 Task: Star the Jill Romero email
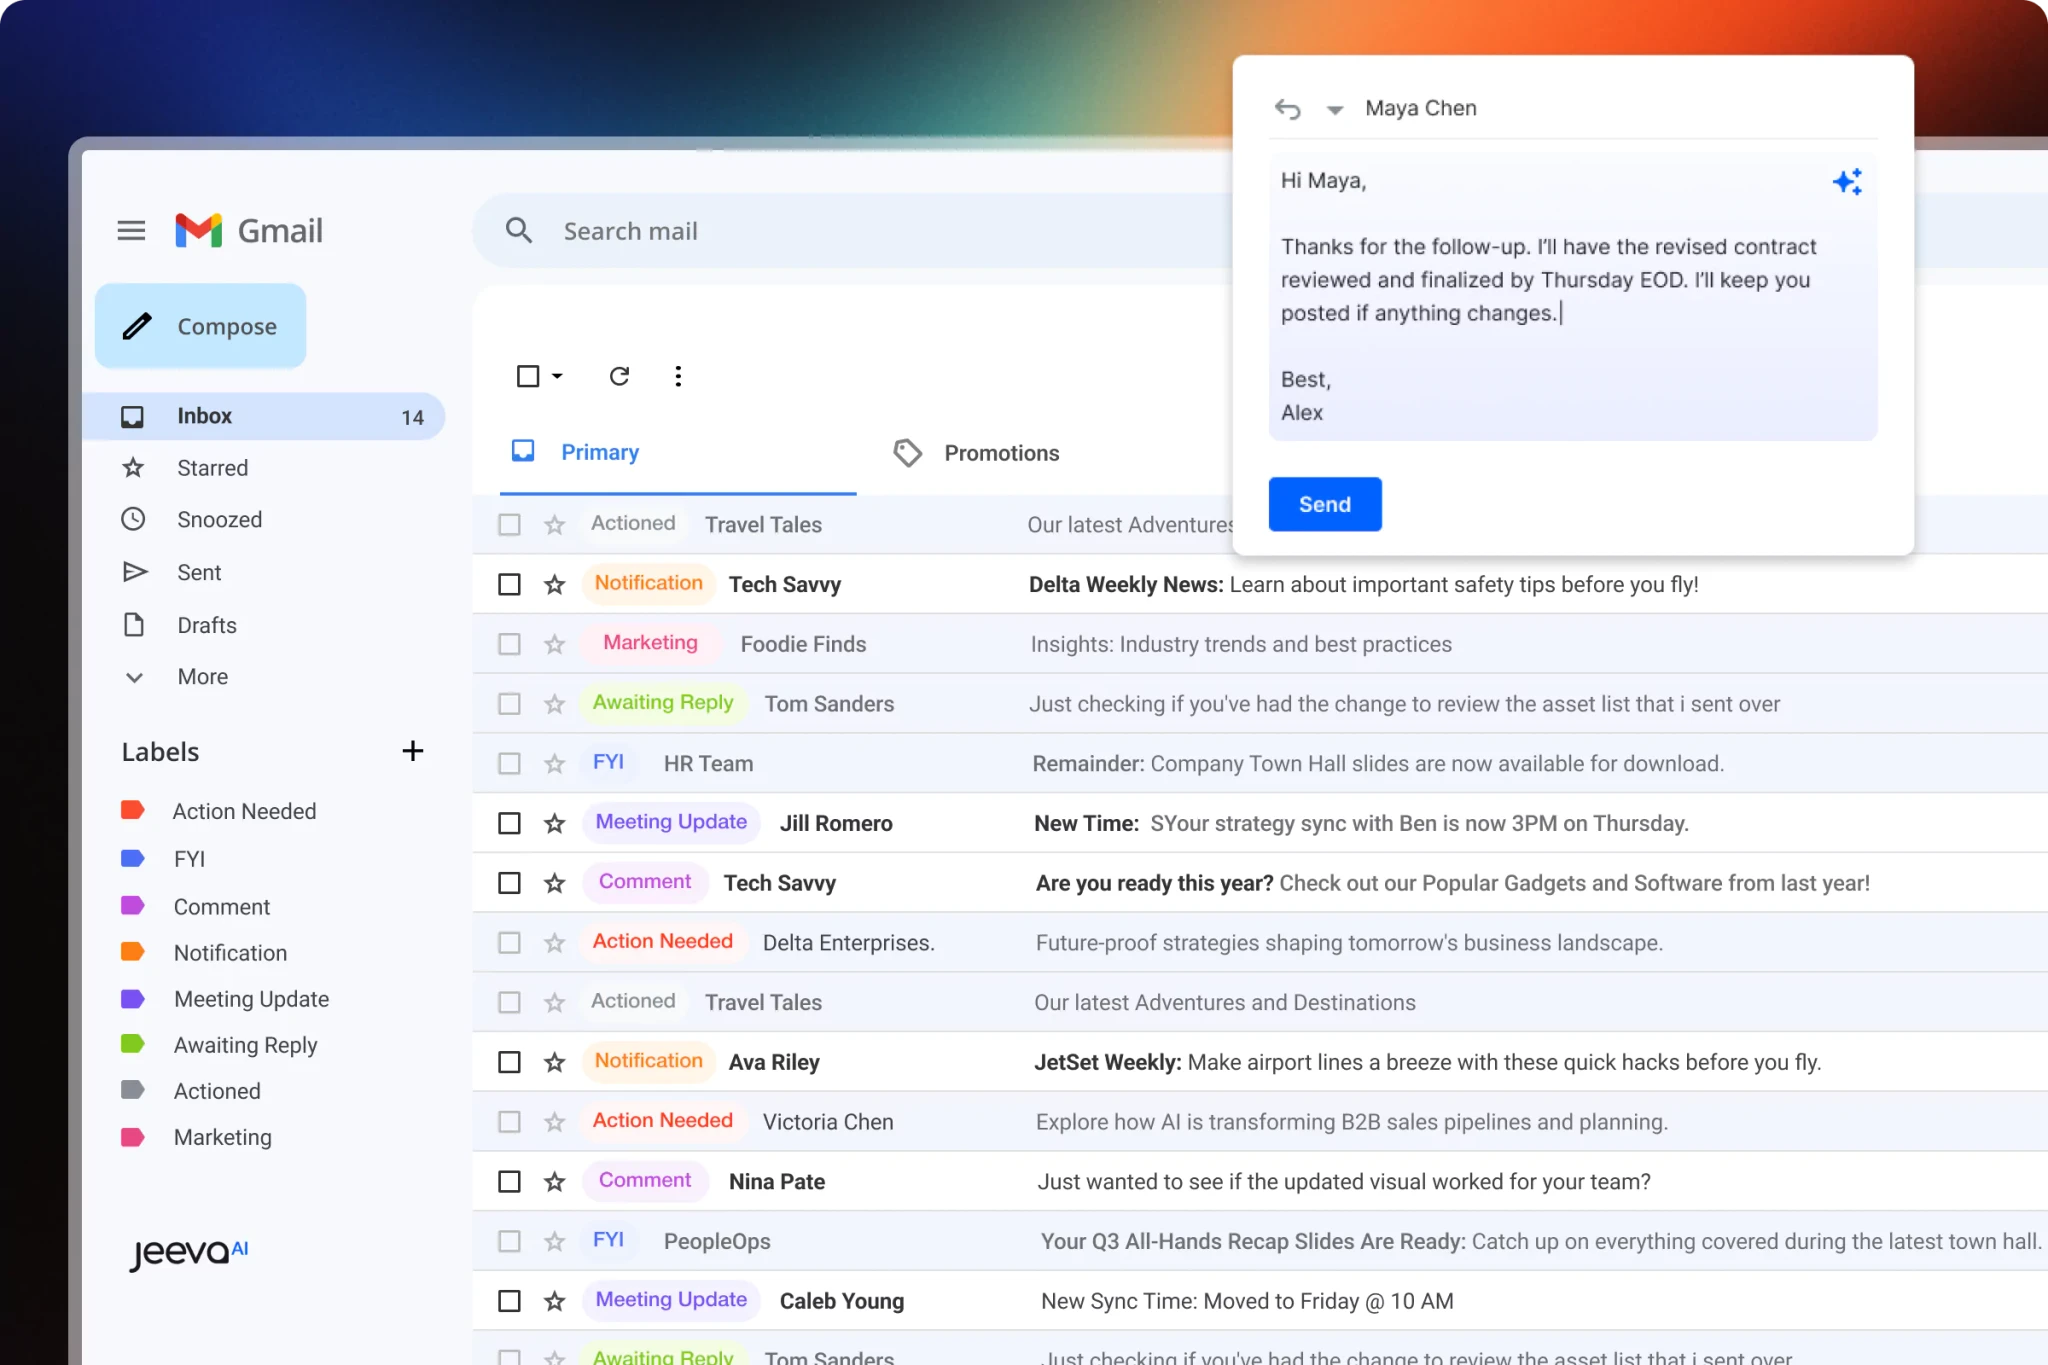coord(555,823)
